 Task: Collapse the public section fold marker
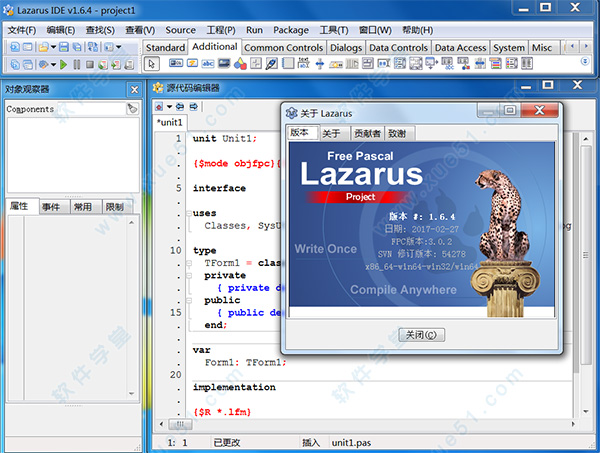189,300
